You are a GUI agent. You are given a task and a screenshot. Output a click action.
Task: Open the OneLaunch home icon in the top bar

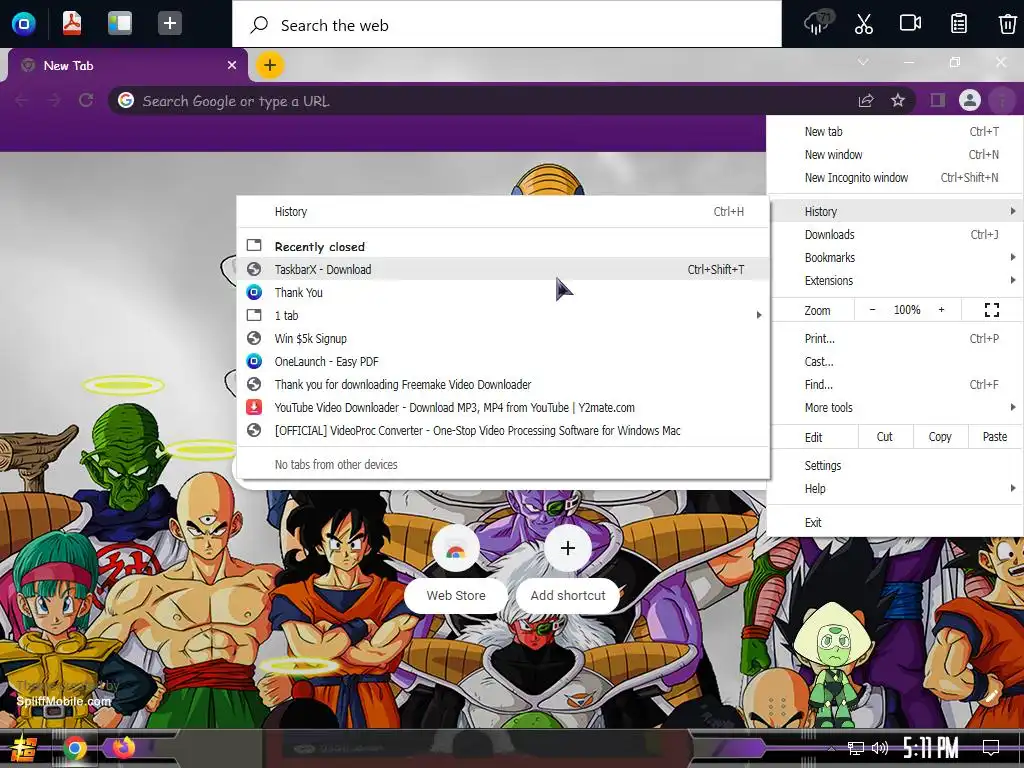(x=24, y=24)
